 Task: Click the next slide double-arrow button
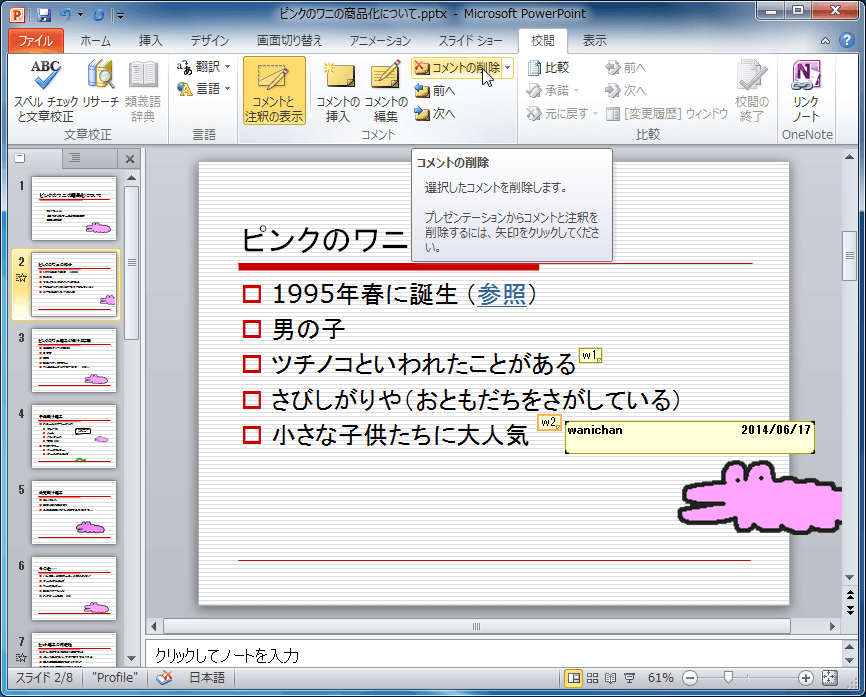[850, 609]
